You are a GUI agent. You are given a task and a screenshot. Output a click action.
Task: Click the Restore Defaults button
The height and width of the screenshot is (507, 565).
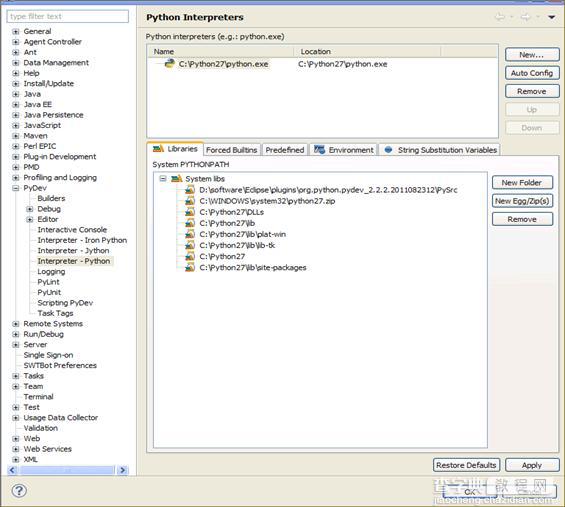pyautogui.click(x=466, y=465)
